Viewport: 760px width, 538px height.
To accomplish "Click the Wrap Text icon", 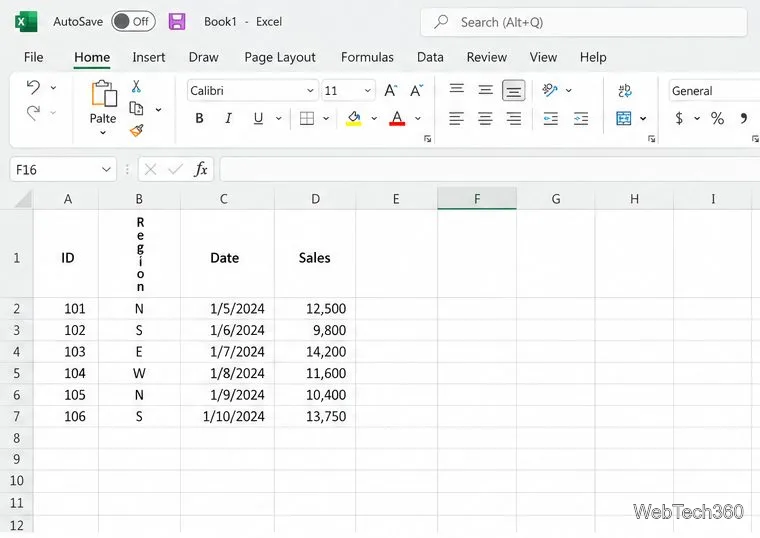I will (625, 91).
